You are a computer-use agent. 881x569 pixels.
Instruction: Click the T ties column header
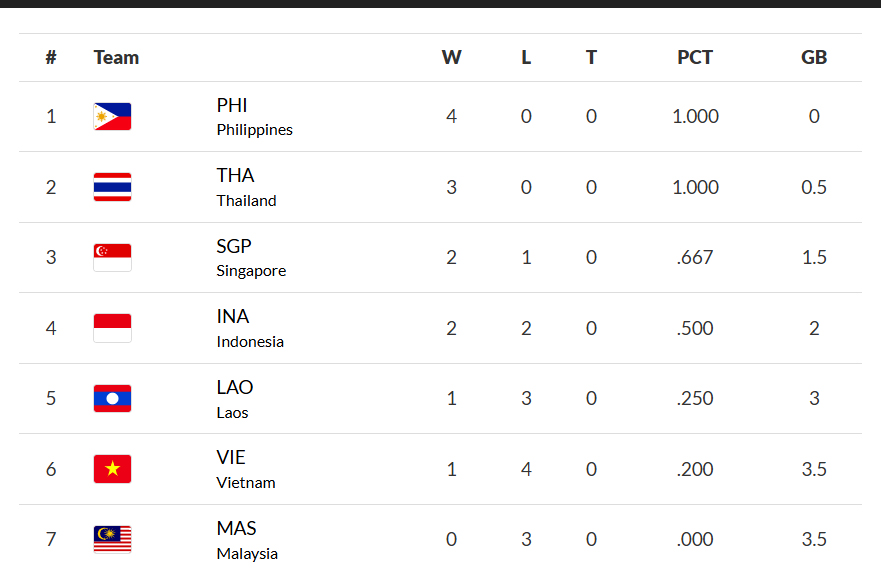tap(591, 57)
